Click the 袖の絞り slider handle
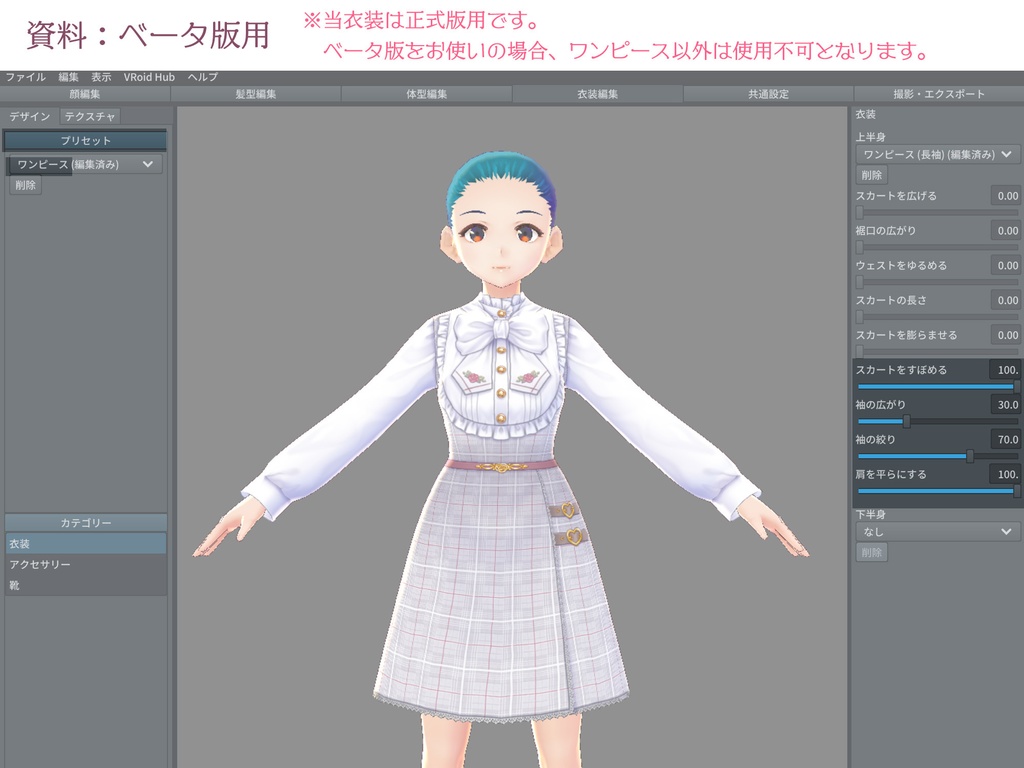The height and width of the screenshot is (768, 1024). [970, 456]
